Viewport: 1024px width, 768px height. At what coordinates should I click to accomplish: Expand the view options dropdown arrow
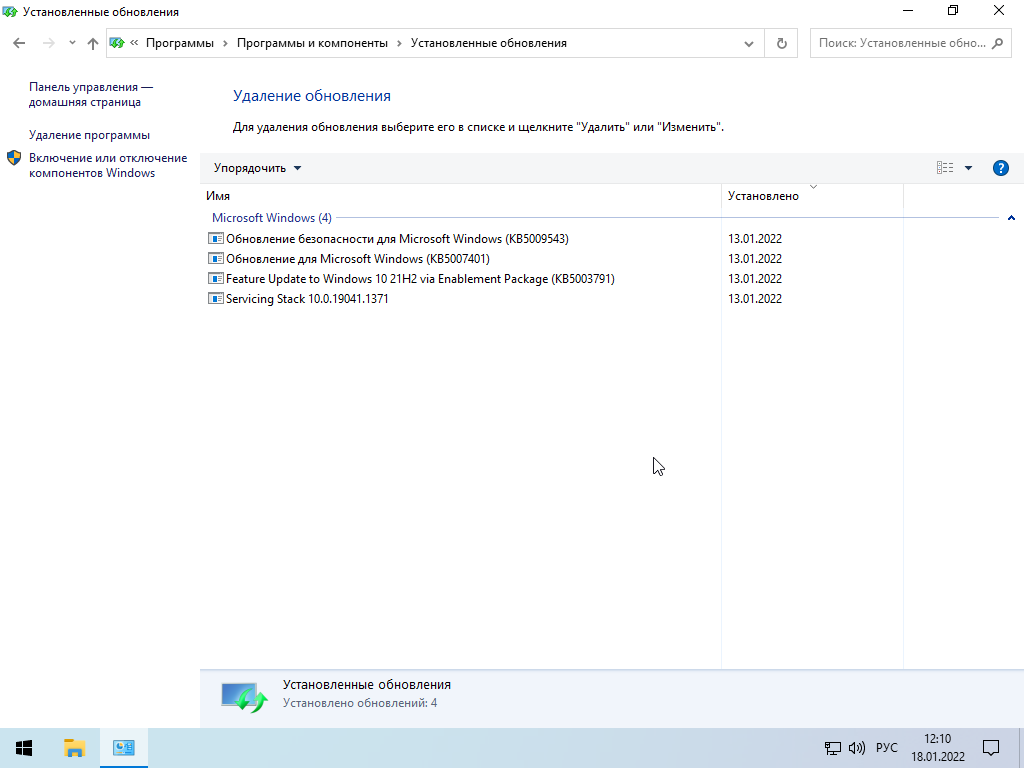pyautogui.click(x=968, y=168)
